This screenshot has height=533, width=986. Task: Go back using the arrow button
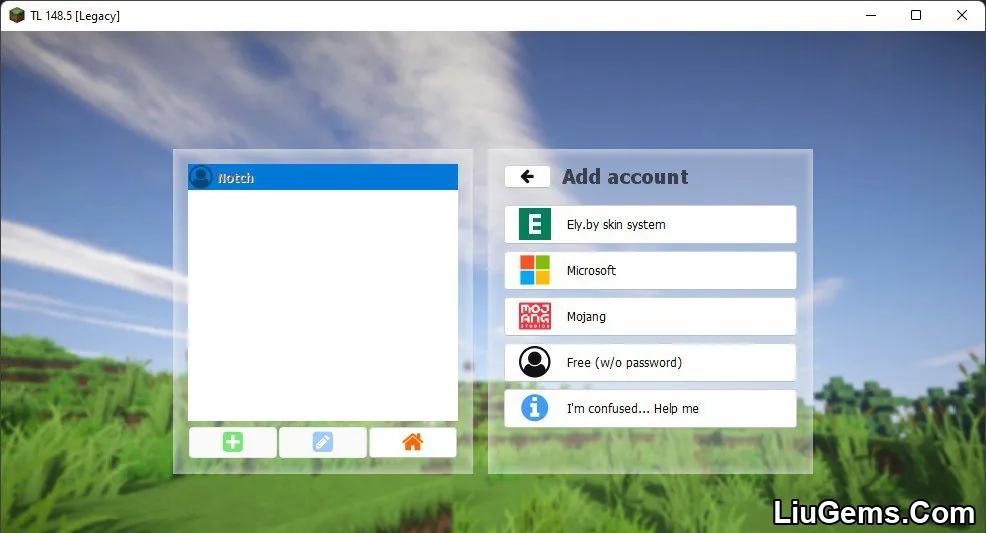tap(527, 177)
